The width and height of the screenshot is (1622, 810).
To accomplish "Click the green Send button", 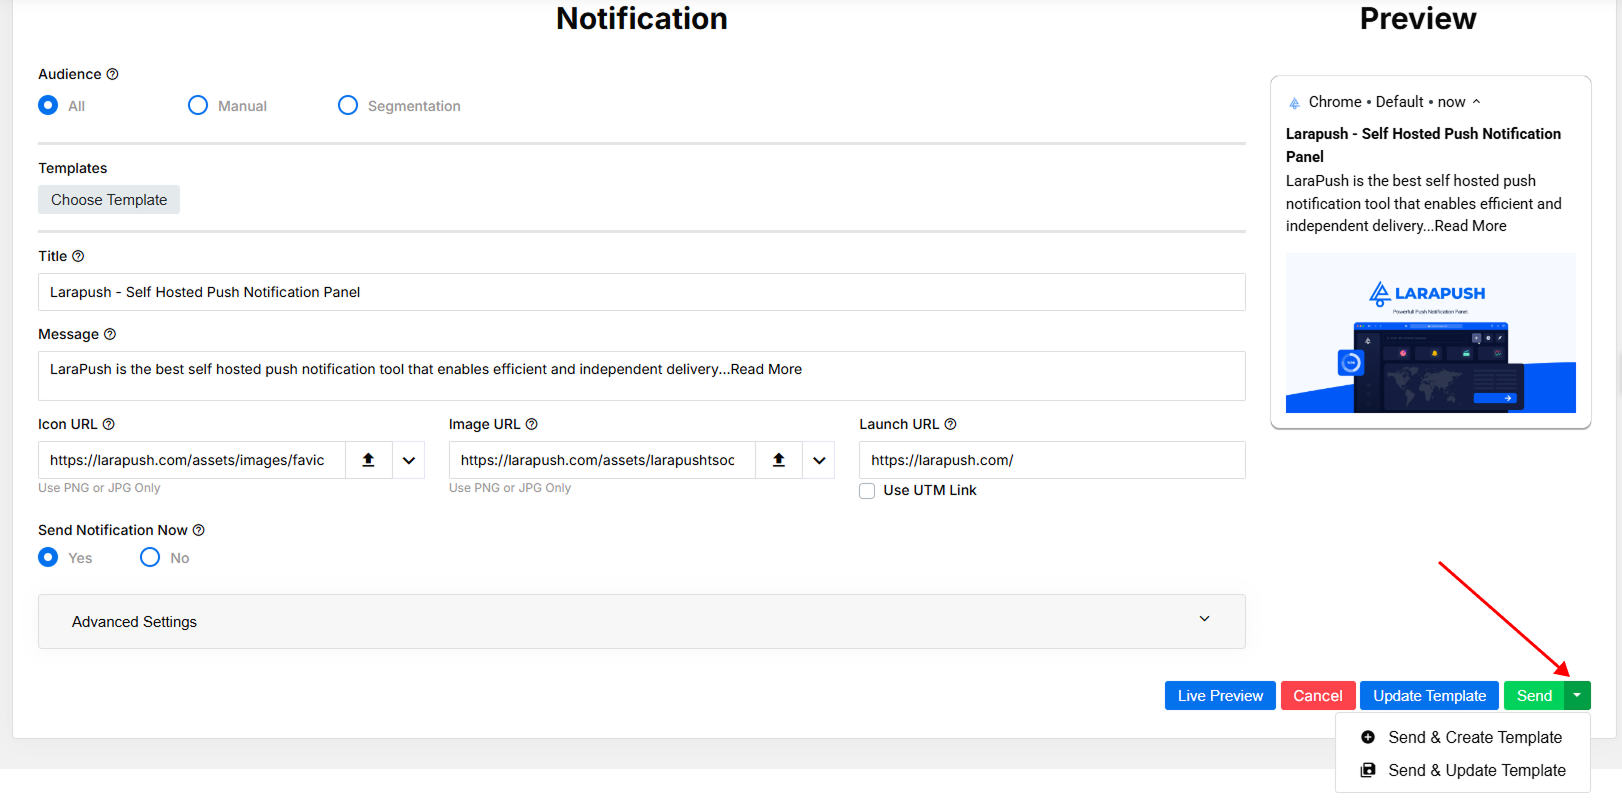I will (x=1534, y=696).
